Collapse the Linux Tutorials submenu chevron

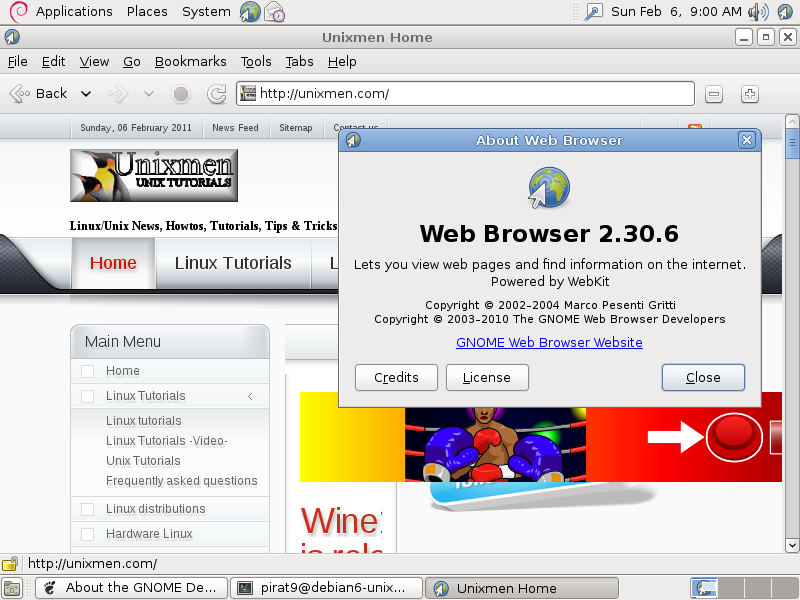tap(250, 396)
